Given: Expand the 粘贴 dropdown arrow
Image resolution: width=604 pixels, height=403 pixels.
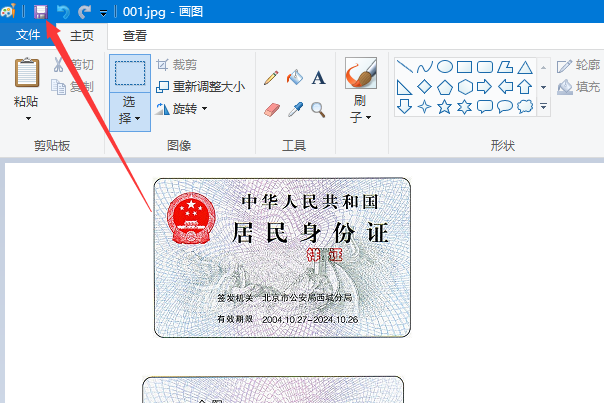Looking at the screenshot, I should click(x=28, y=118).
